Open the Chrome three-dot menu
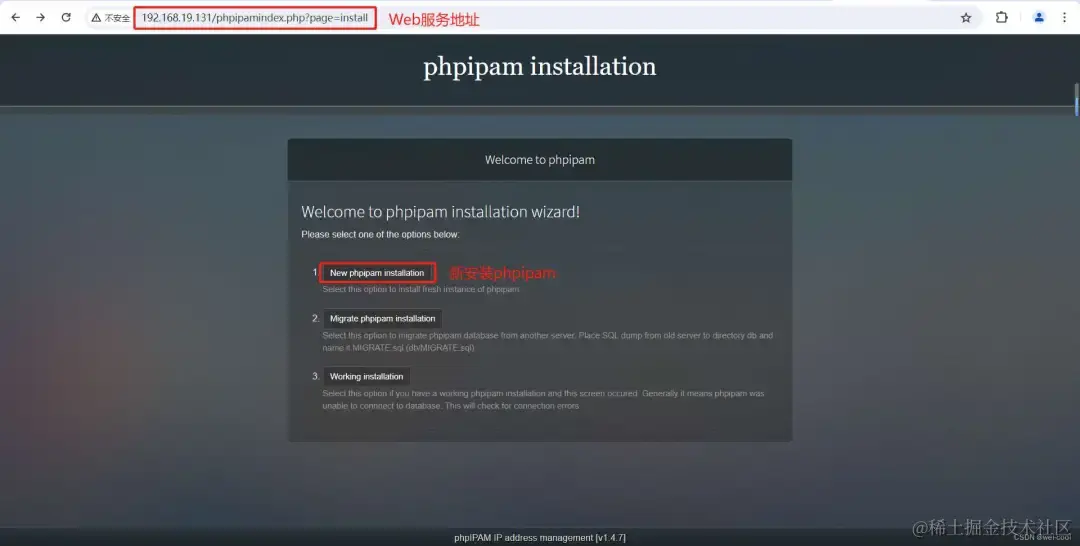Screen dimensions: 1080x546 1064,17
